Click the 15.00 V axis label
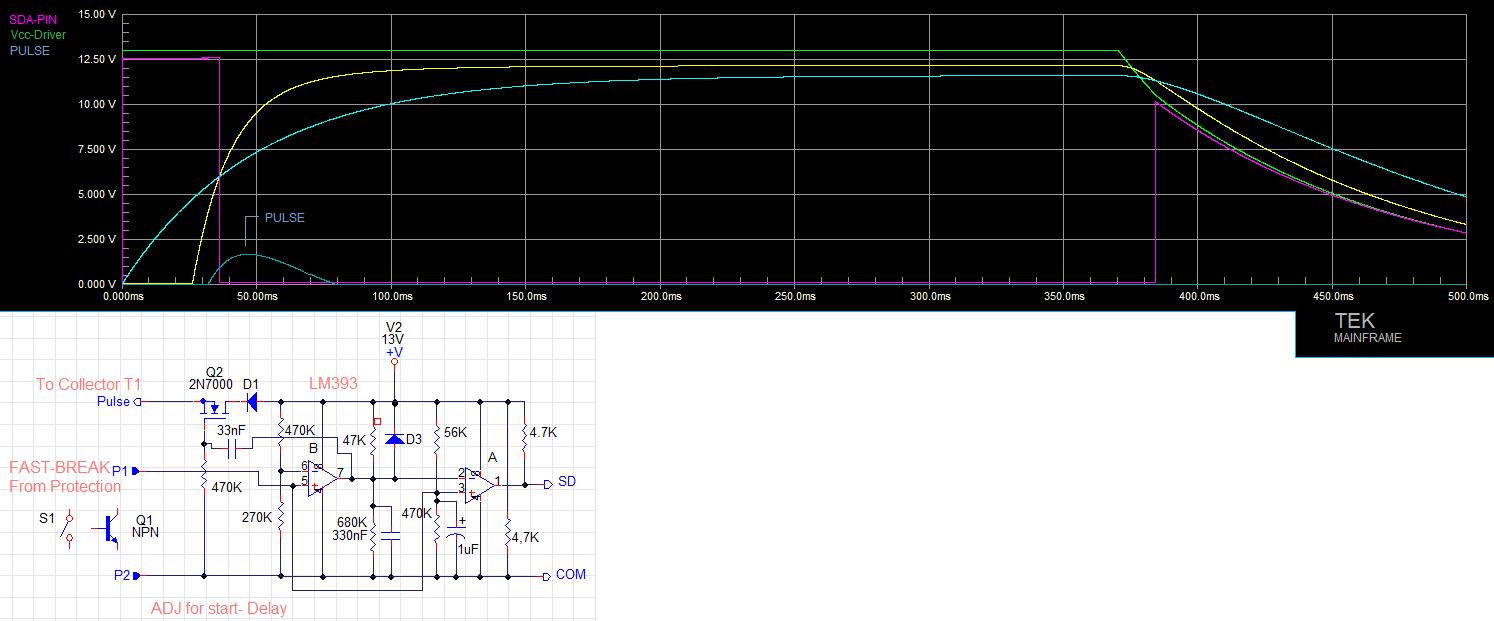Viewport: 1494px width, 621px height. tap(96, 14)
